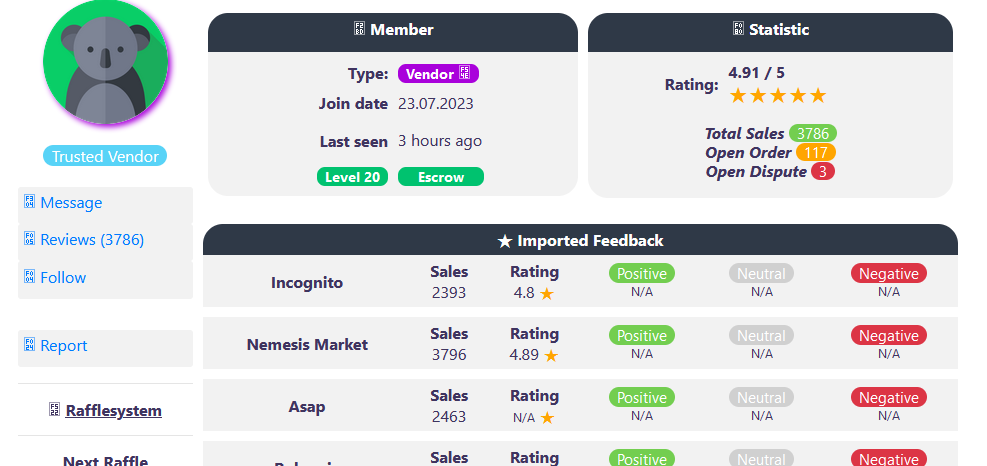Click the purple Vendor type badge
987x466 pixels.
click(x=438, y=74)
